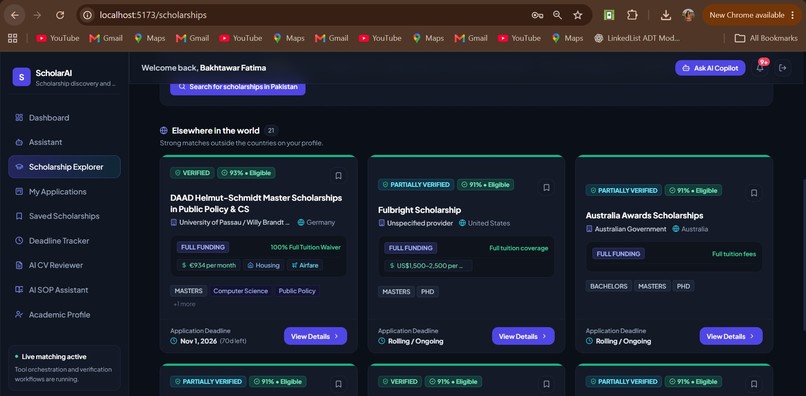This screenshot has height=396, width=806.
Task: Click the Fulbright Scholarship title
Action: 419,210
